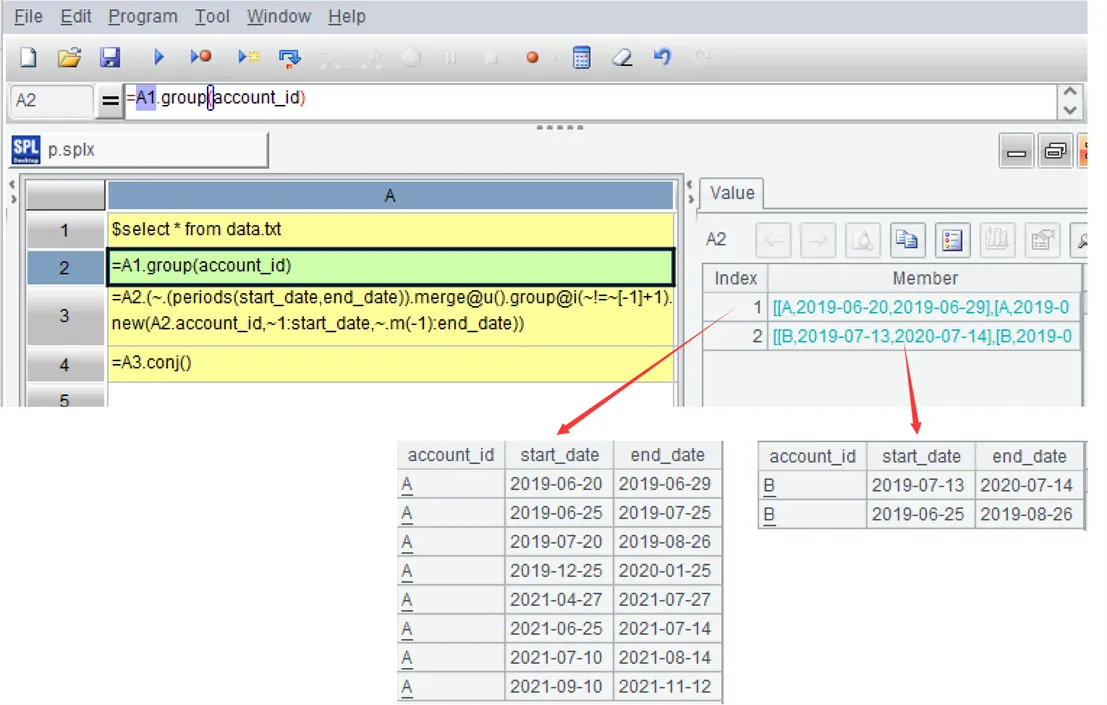Click the Member column header
The height and width of the screenshot is (705, 1107).
[x=925, y=278]
